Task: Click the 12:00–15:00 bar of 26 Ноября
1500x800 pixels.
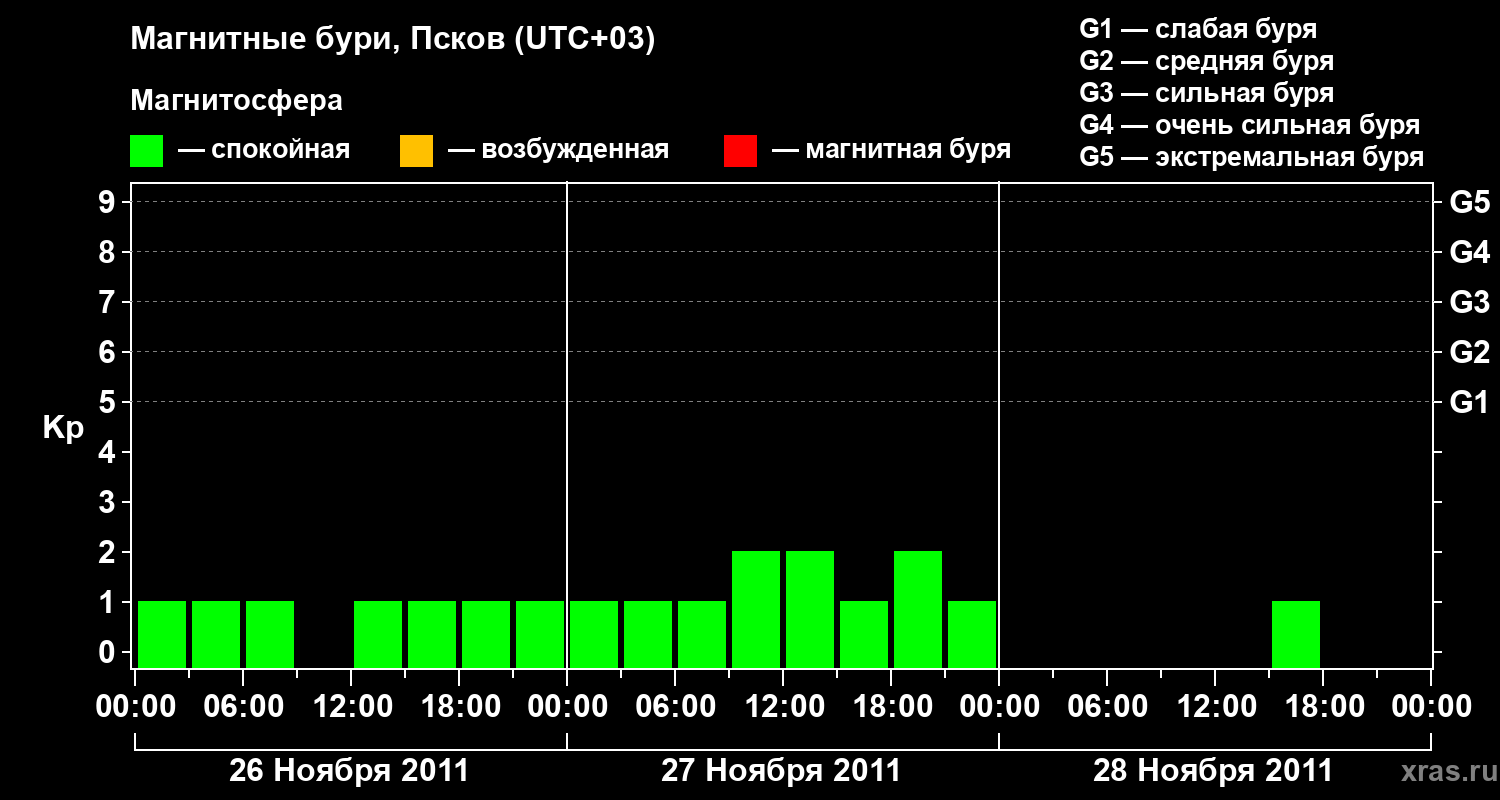Action: point(378,634)
